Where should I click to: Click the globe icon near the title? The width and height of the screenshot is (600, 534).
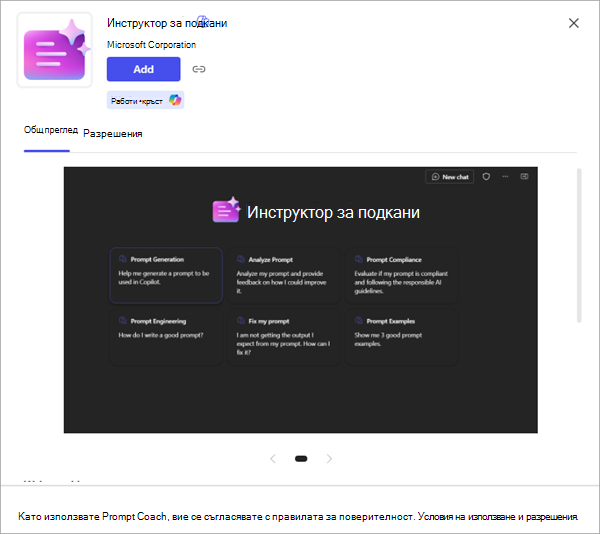(202, 20)
